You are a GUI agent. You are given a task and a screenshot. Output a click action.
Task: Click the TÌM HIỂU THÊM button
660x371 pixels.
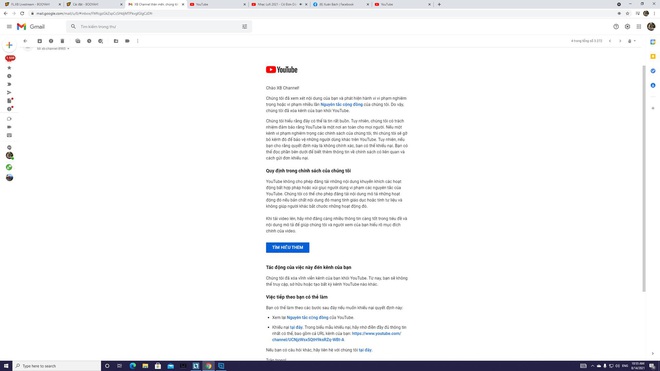coord(287,248)
